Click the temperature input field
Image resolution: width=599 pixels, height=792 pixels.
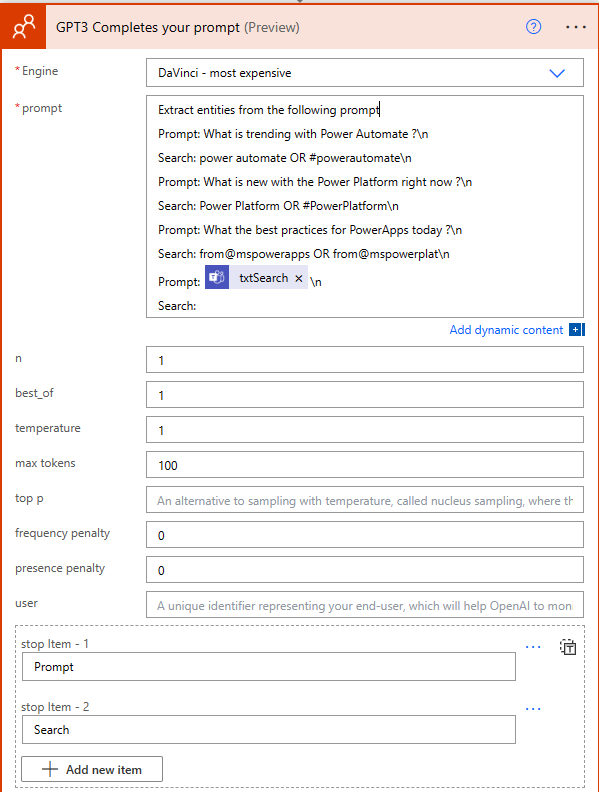click(365, 430)
